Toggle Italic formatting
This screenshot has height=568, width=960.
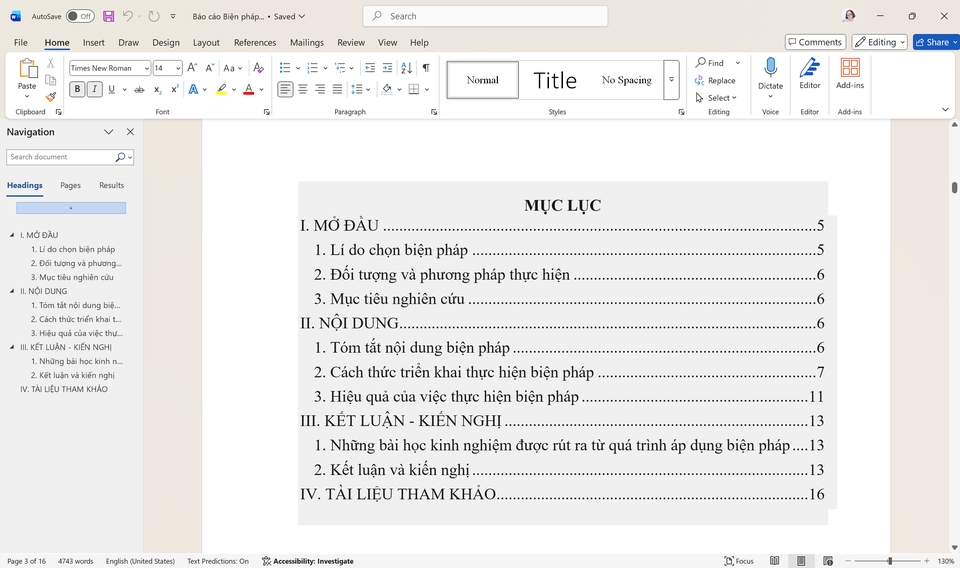tap(94, 90)
